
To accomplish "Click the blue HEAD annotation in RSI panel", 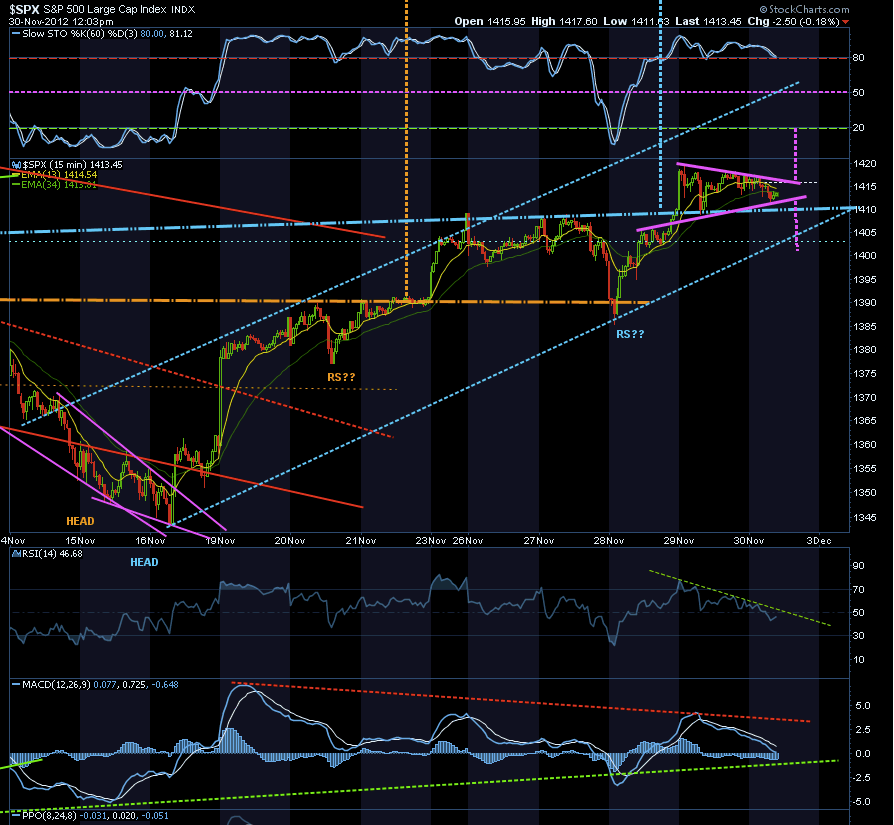I will [x=144, y=562].
